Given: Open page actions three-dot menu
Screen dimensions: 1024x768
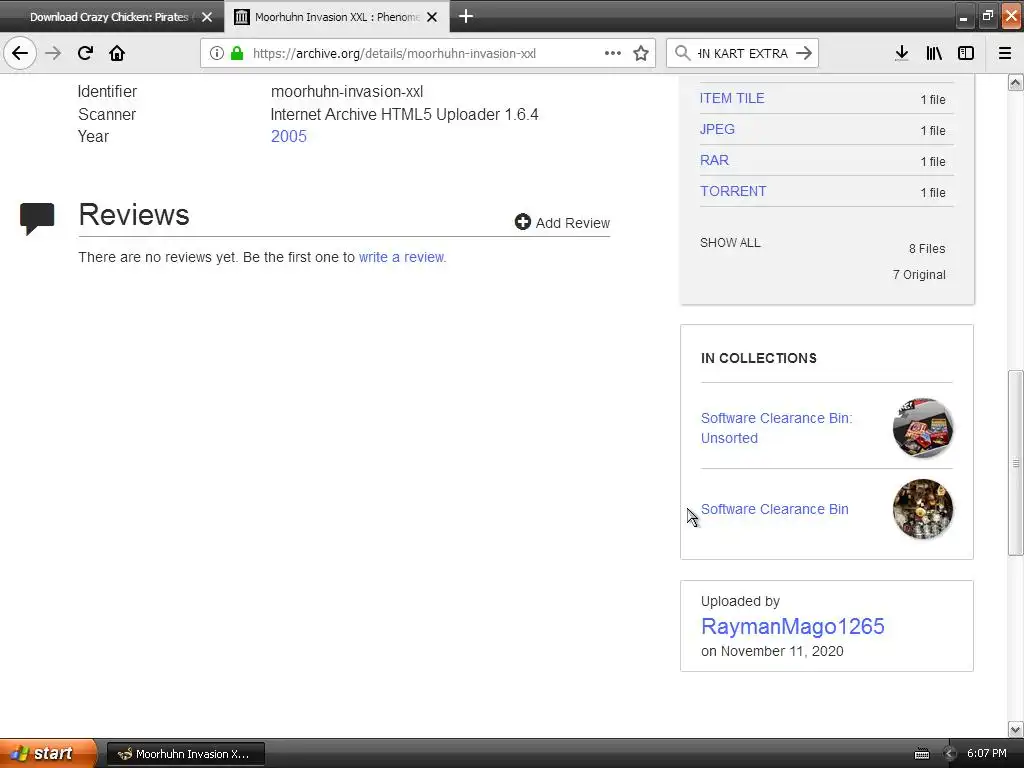Looking at the screenshot, I should [613, 53].
